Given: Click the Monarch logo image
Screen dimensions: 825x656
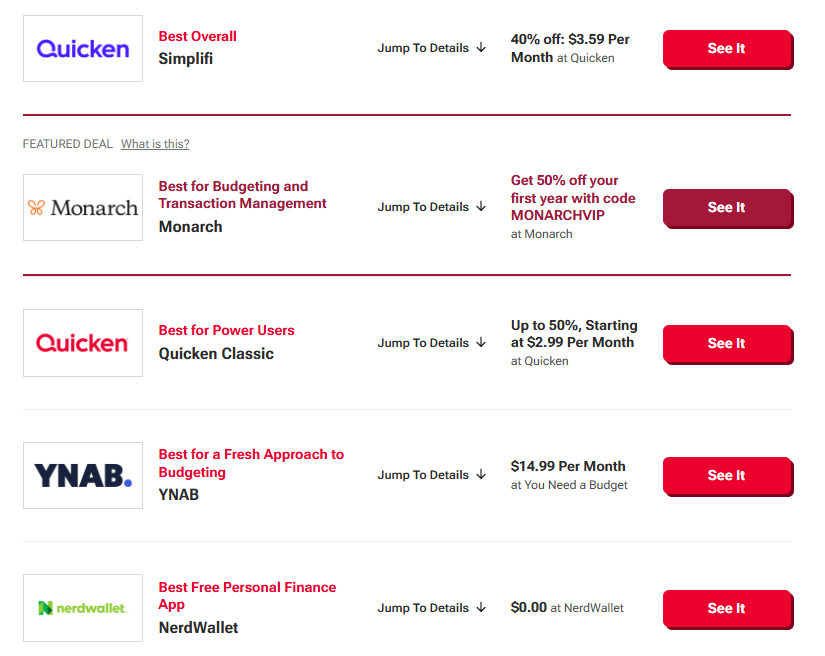Looking at the screenshot, I should 83,208.
